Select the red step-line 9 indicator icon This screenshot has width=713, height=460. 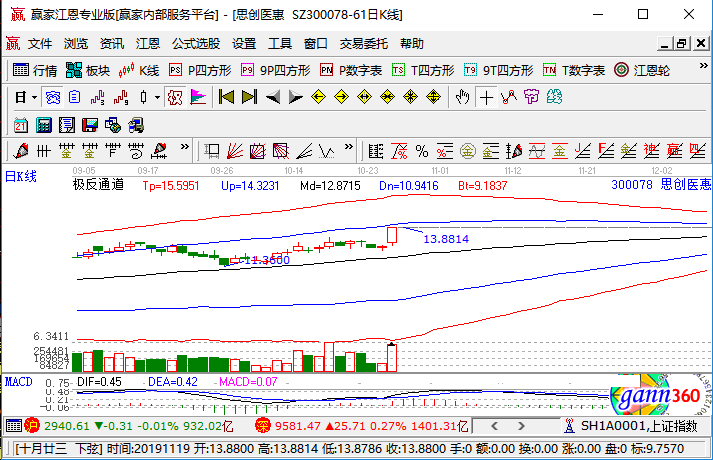tap(121, 97)
